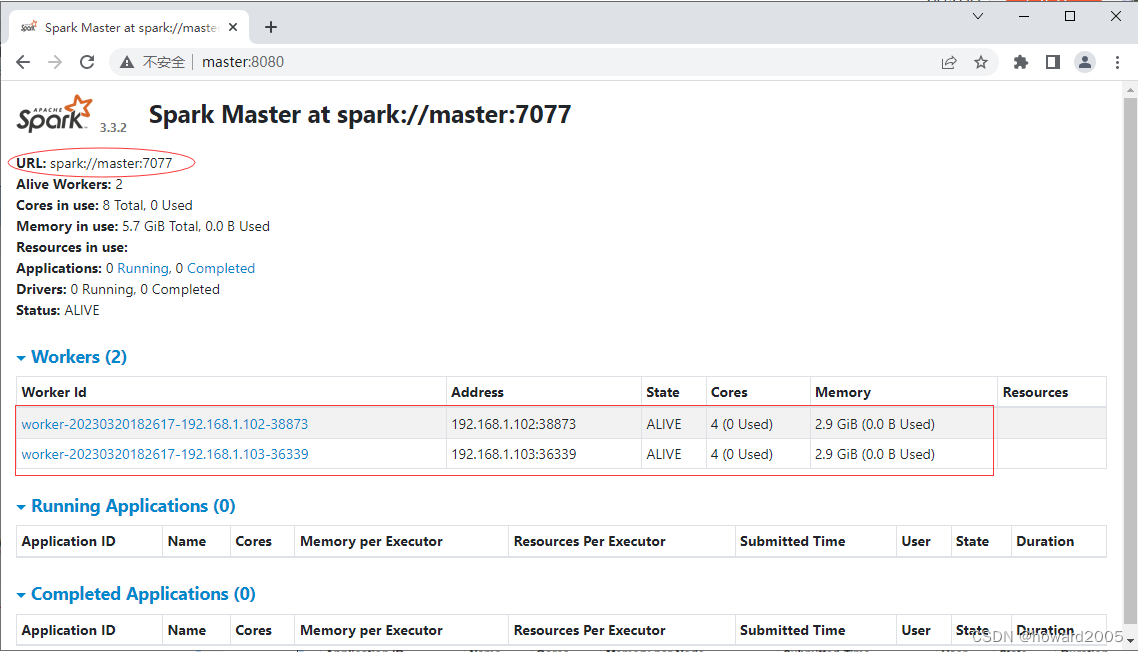Click the Apache Spark logo

pyautogui.click(x=55, y=114)
